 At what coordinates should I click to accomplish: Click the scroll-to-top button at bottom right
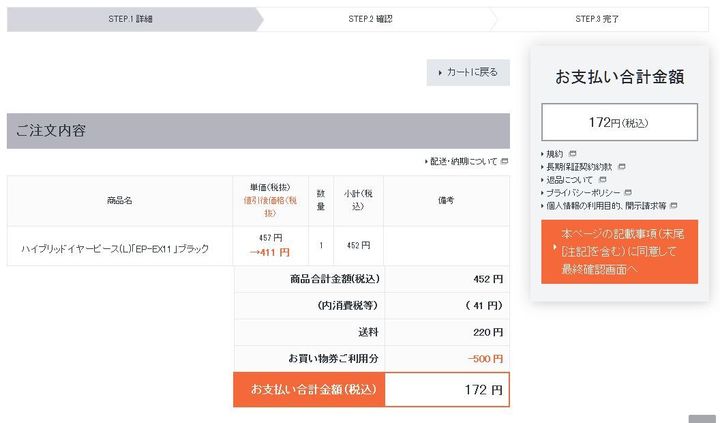click(702, 419)
